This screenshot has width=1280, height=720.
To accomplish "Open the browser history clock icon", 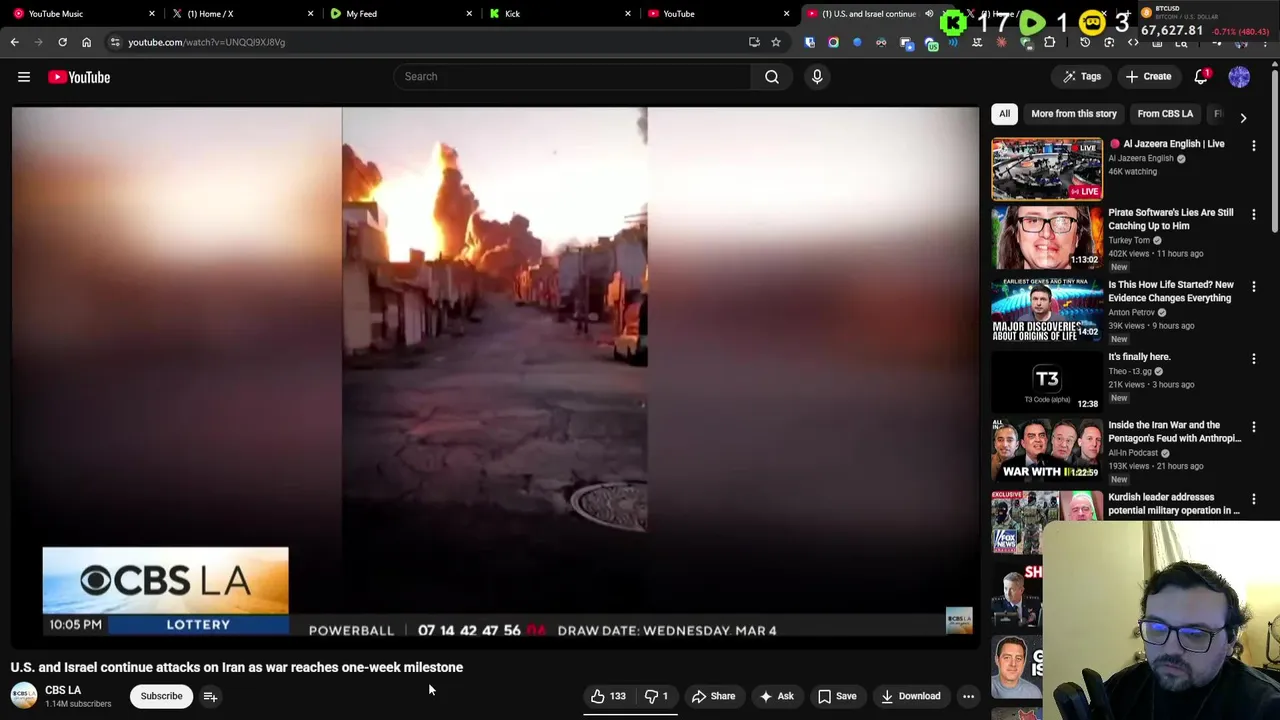I will (x=1085, y=42).
